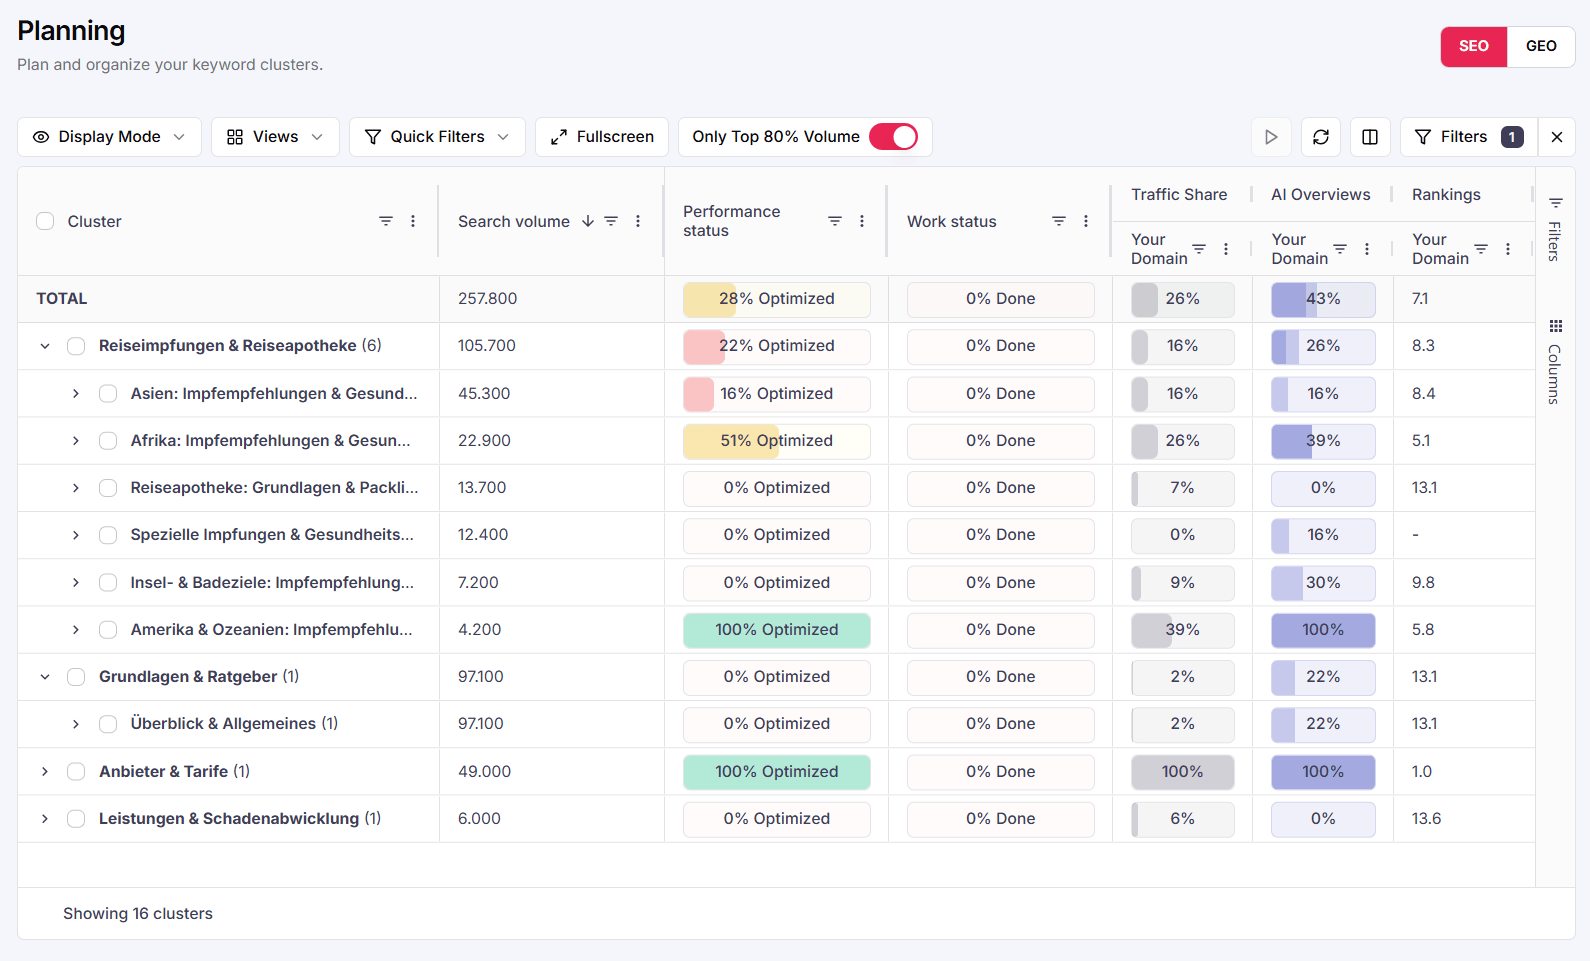
Task: Click the Fullscreen button
Action: click(x=602, y=137)
